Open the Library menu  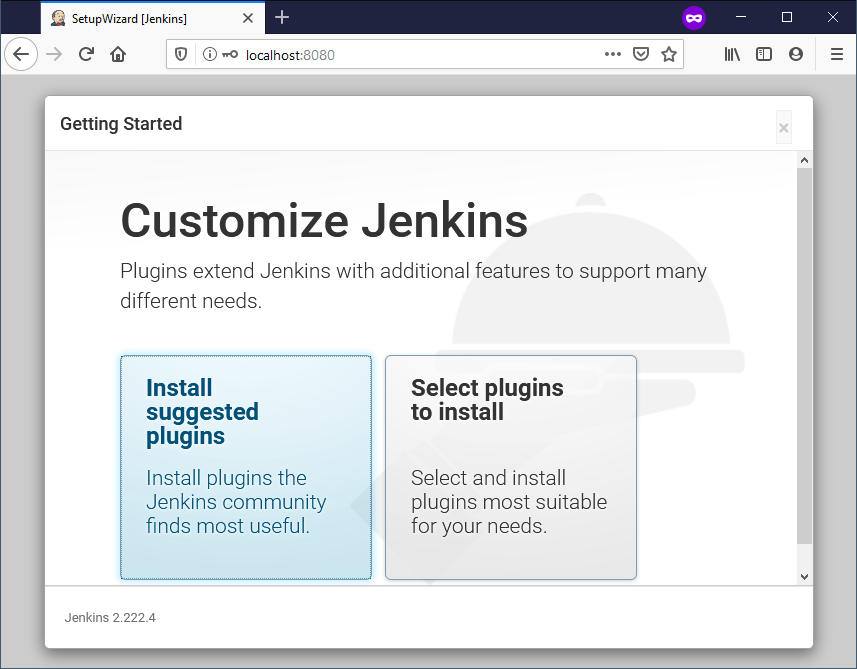point(732,55)
